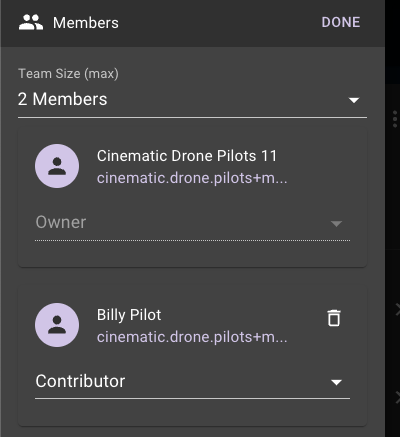The height and width of the screenshot is (437, 400).
Task: Finish editing with the DONE button
Action: (x=341, y=23)
